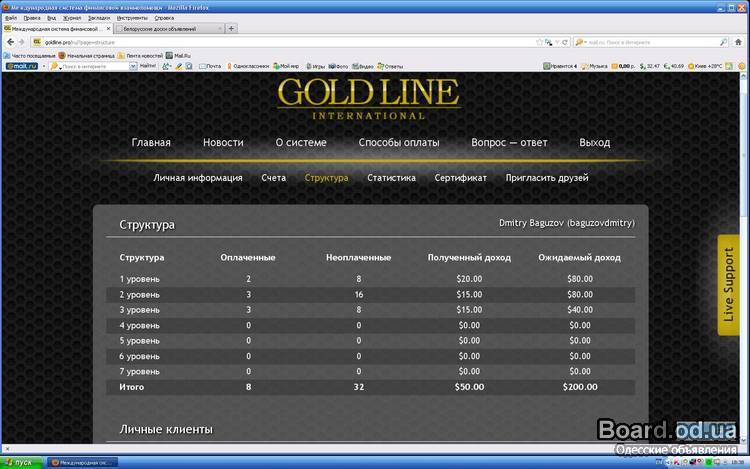Image resolution: width=750 pixels, height=469 pixels.
Task: Click Пригласить друзей link
Action: [x=547, y=178]
